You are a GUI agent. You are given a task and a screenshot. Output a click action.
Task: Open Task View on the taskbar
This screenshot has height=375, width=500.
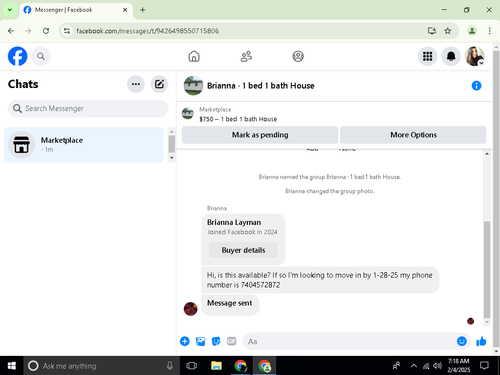192,366
